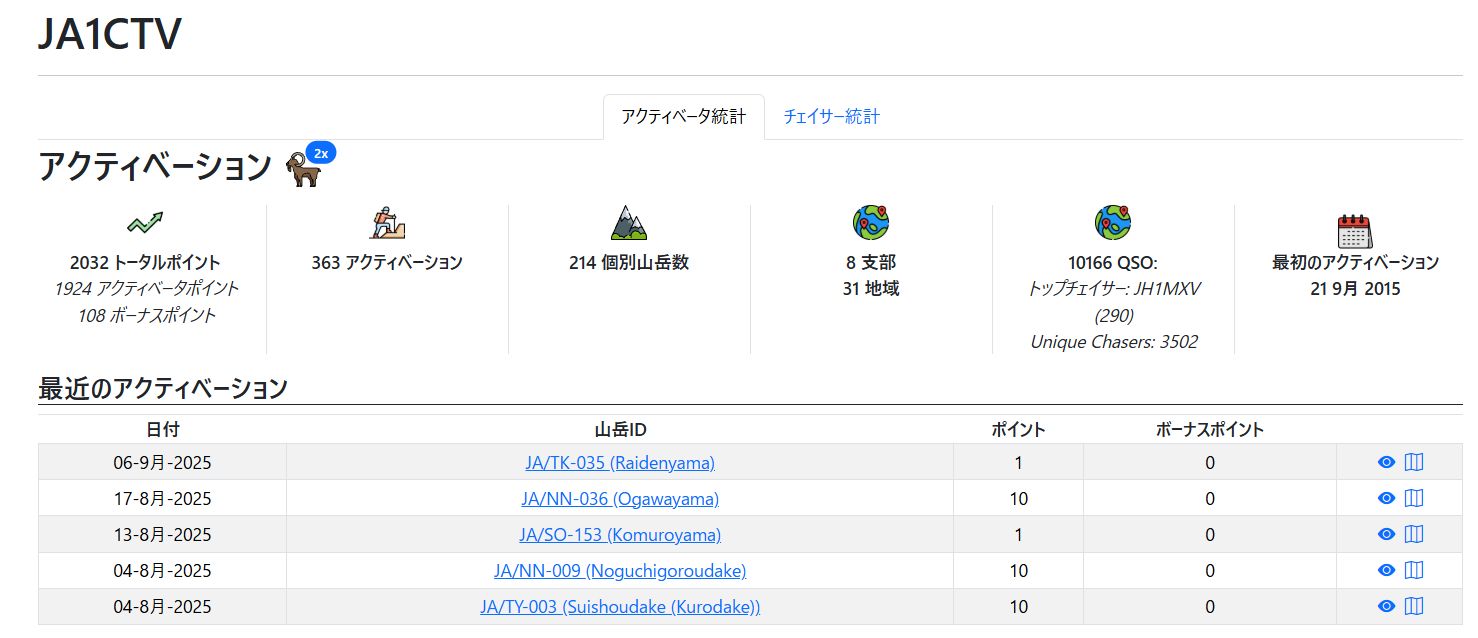Click the mountain goat badge icon
Screen dimensions: 1478x638
303,170
